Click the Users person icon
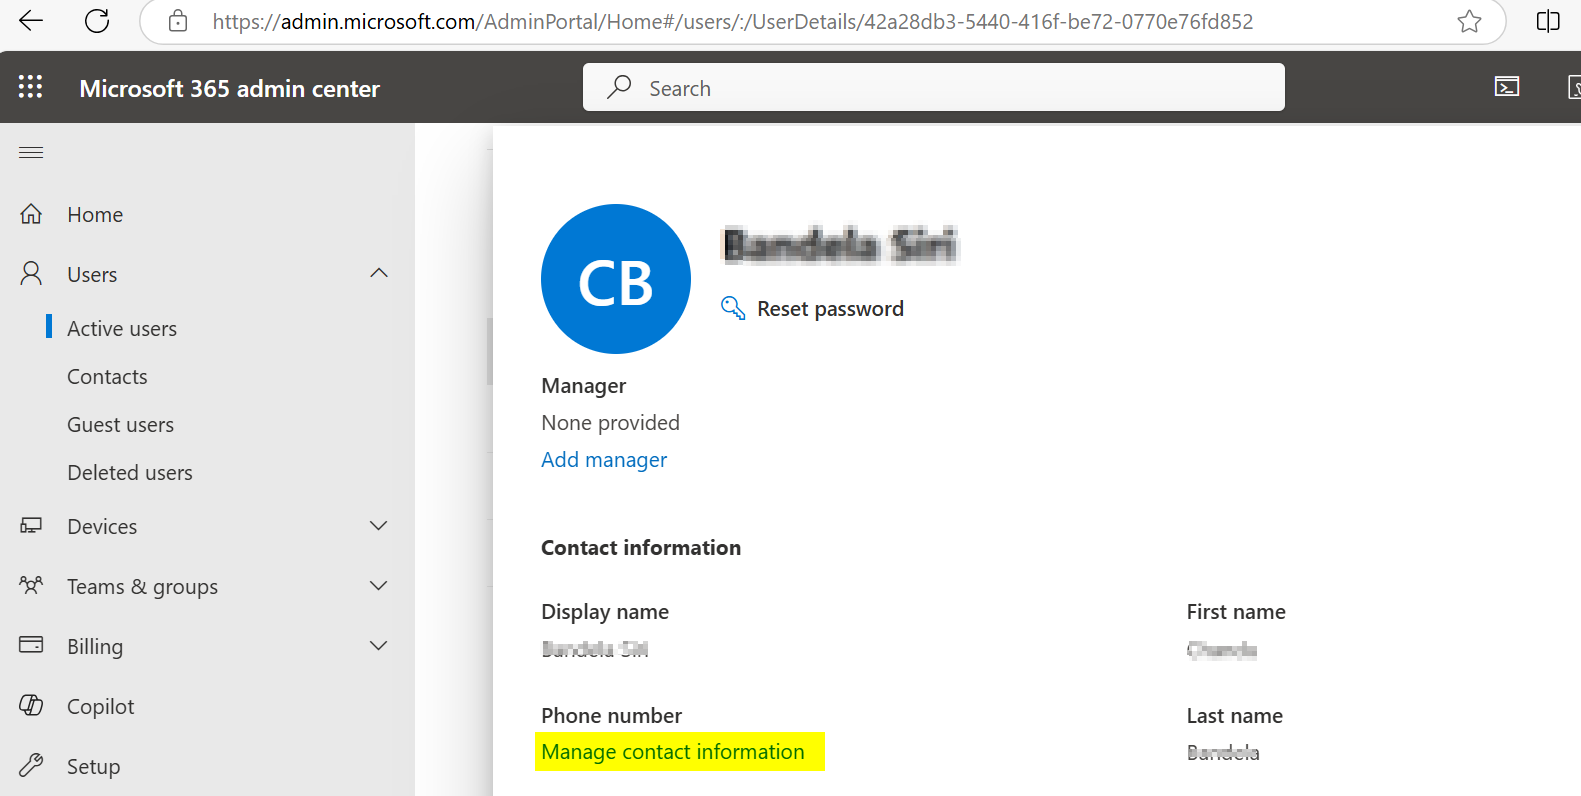 click(31, 274)
